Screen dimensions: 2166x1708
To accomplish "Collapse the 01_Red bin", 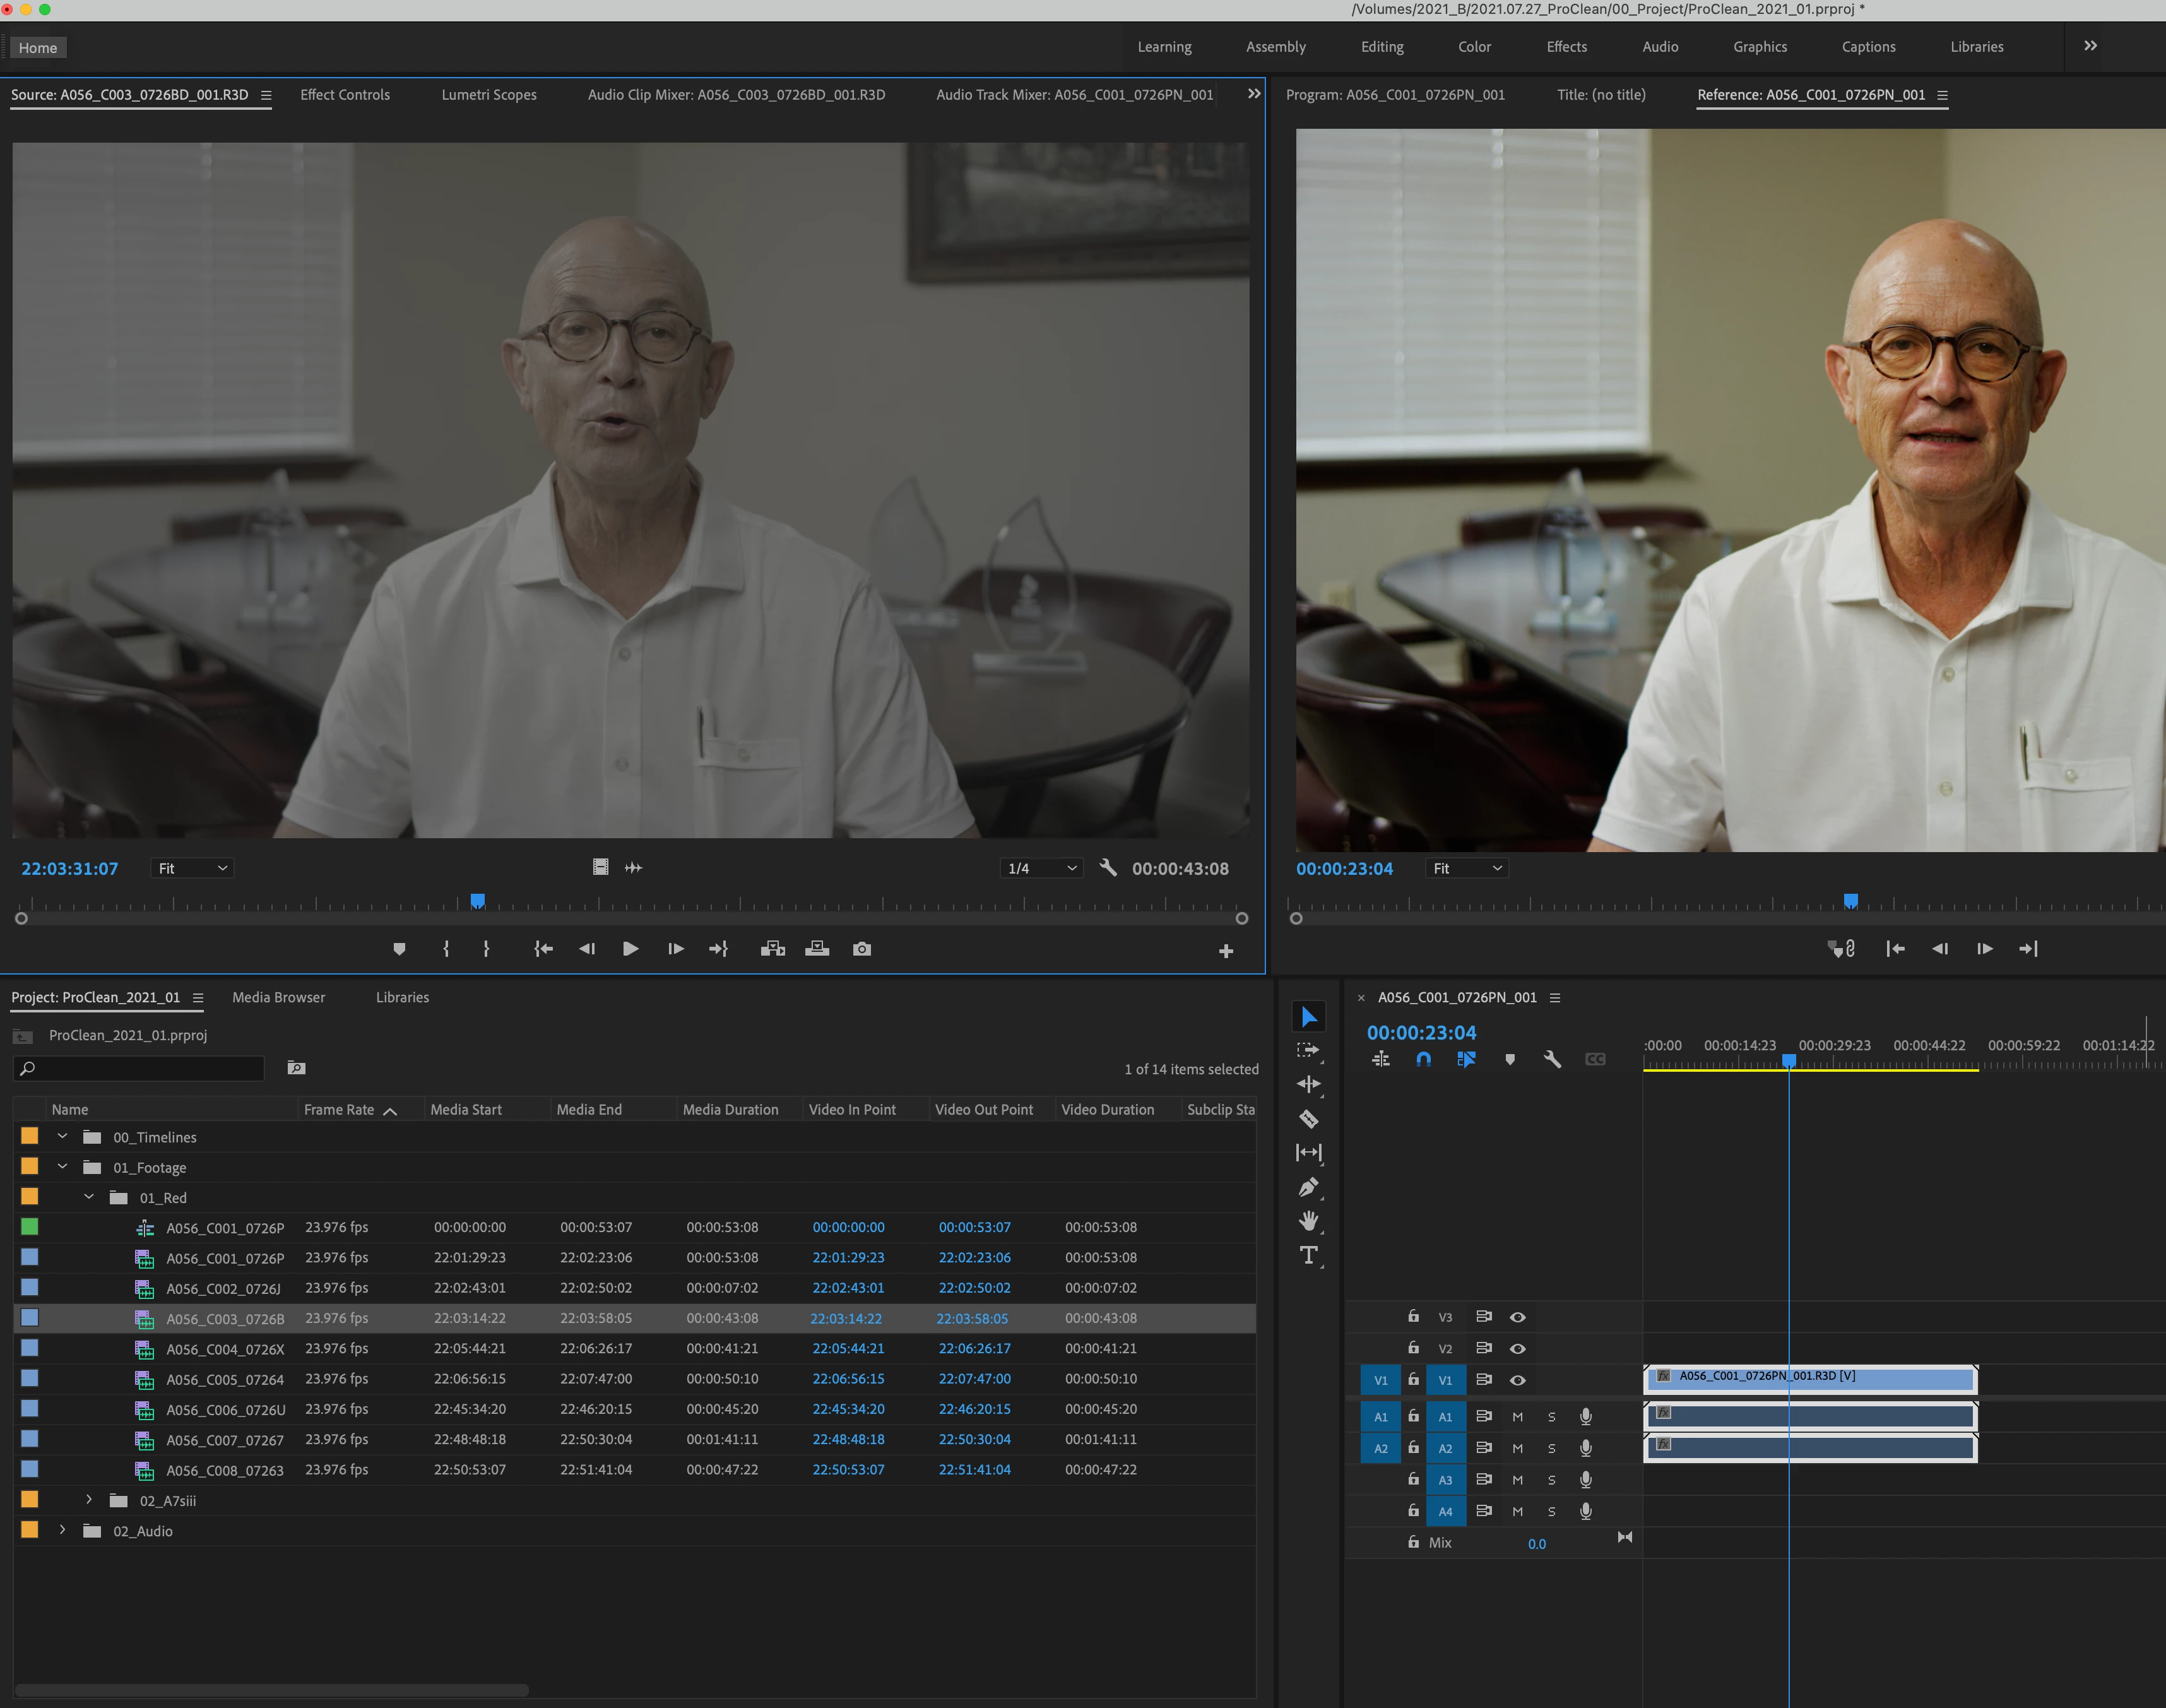I will [89, 1197].
